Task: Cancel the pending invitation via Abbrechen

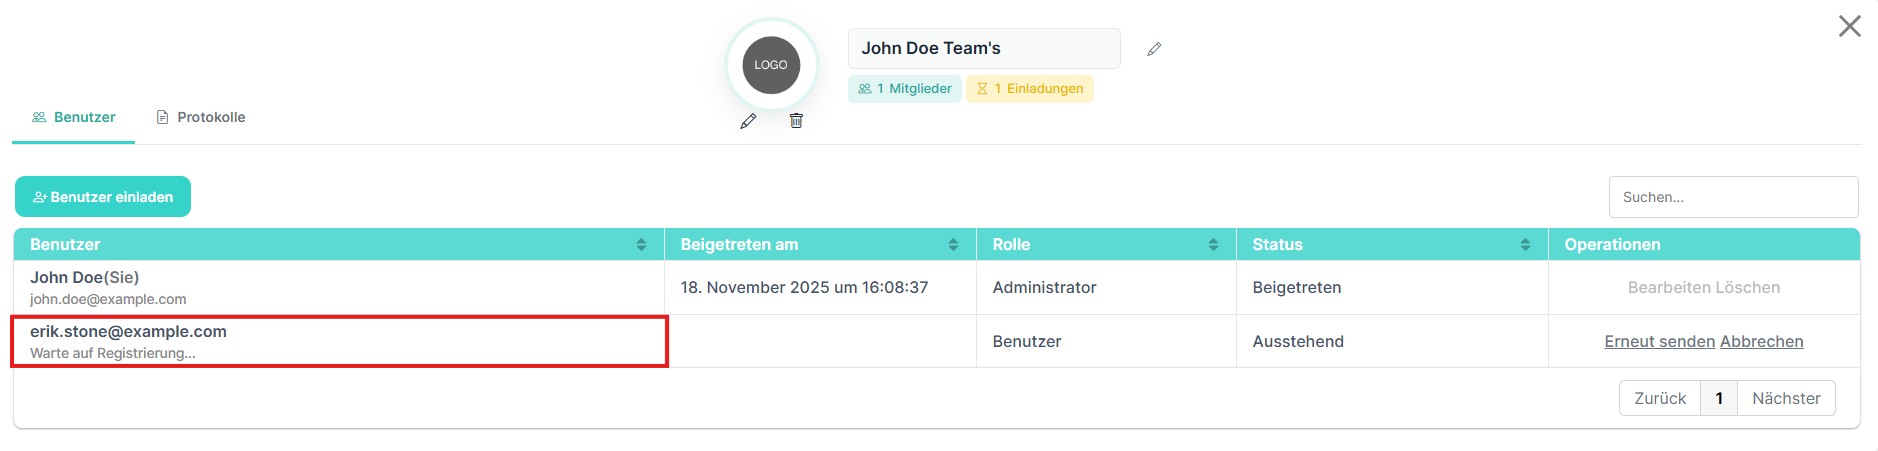Action: (1761, 341)
